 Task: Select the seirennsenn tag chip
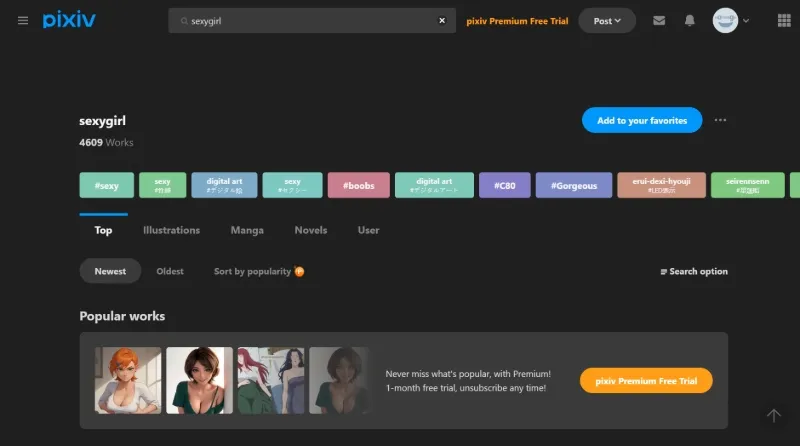click(747, 185)
